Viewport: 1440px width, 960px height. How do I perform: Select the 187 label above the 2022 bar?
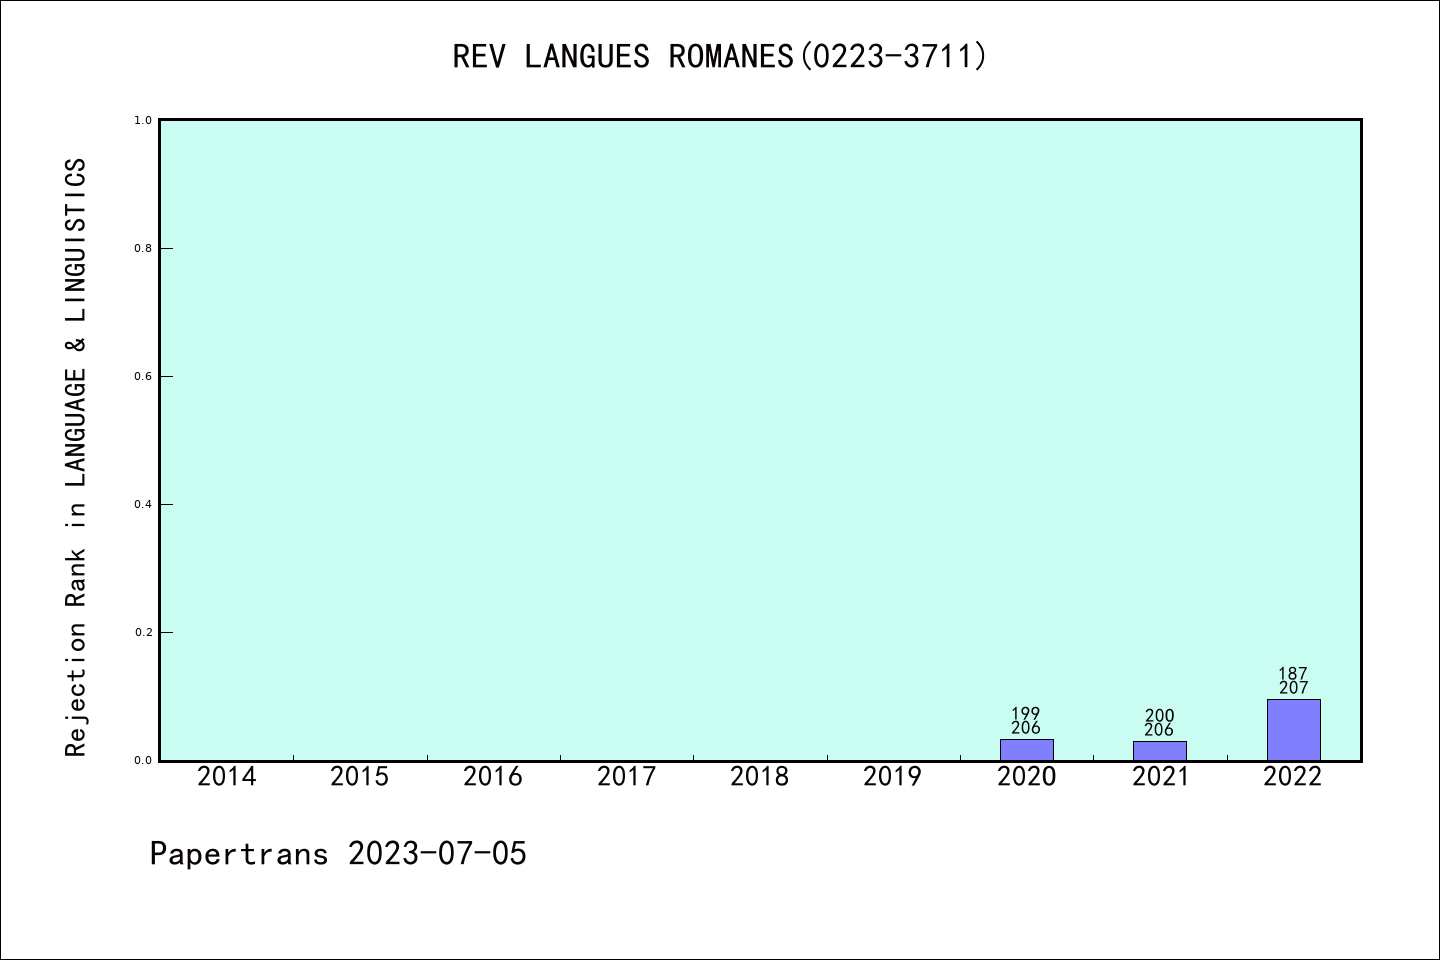[1293, 674]
